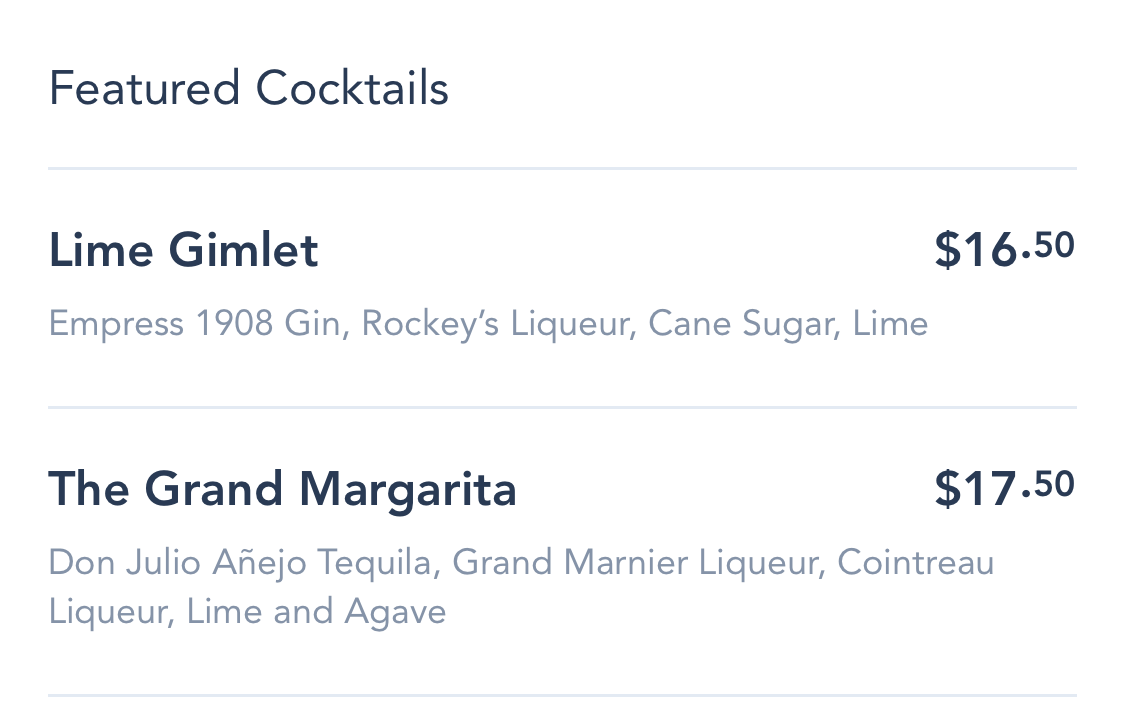Click the Don Julio text
The image size is (1125, 723).
click(126, 563)
